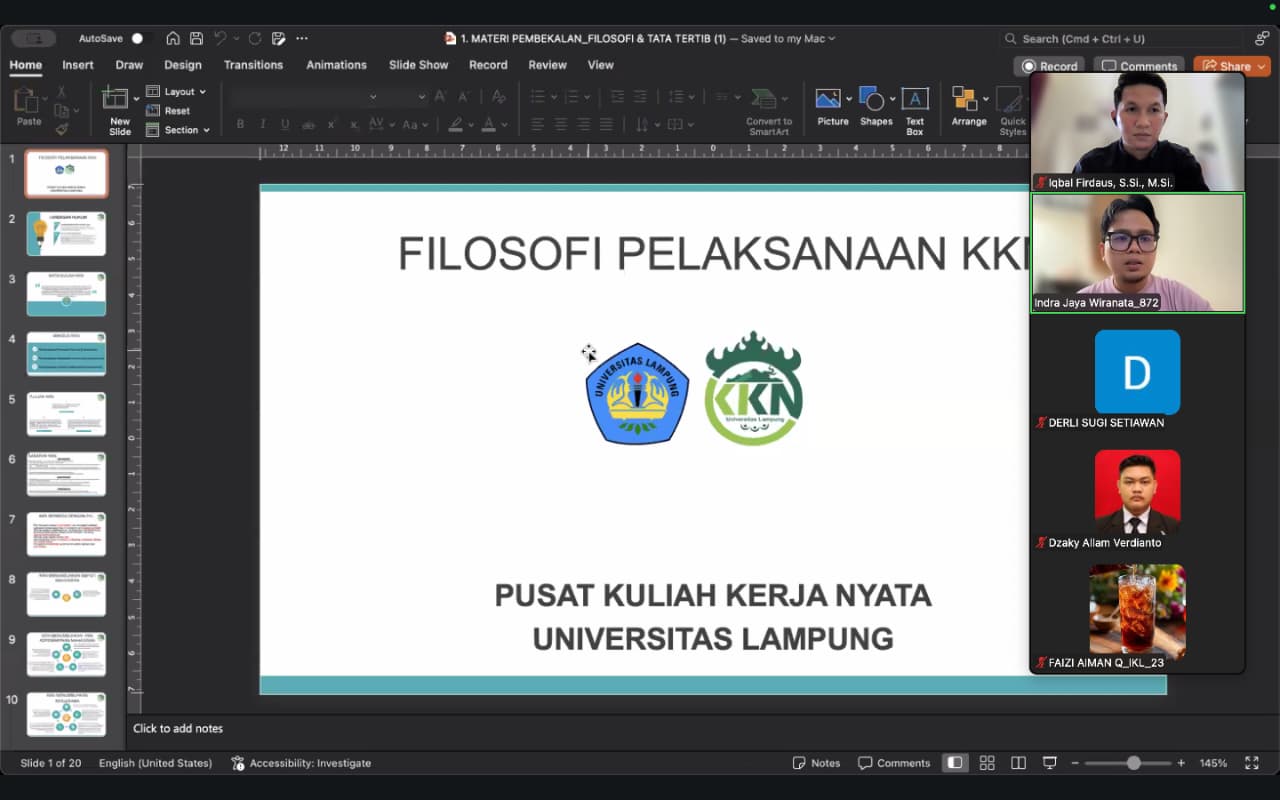Click the Reset button
This screenshot has width=1280, height=800.
click(168, 111)
